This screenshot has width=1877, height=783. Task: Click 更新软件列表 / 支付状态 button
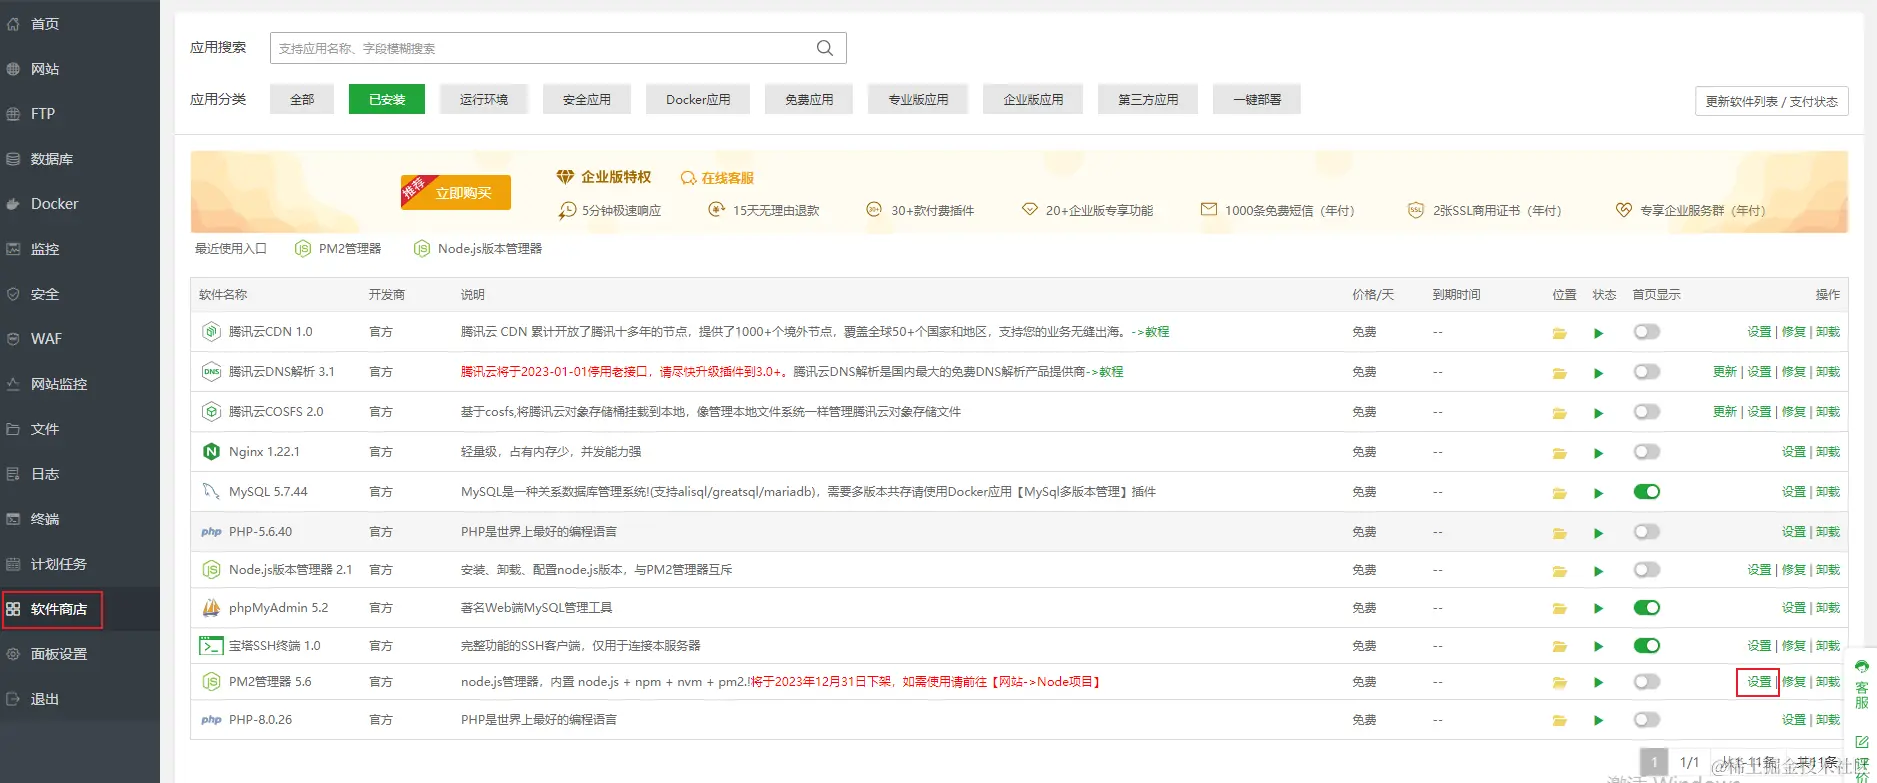coord(1771,101)
